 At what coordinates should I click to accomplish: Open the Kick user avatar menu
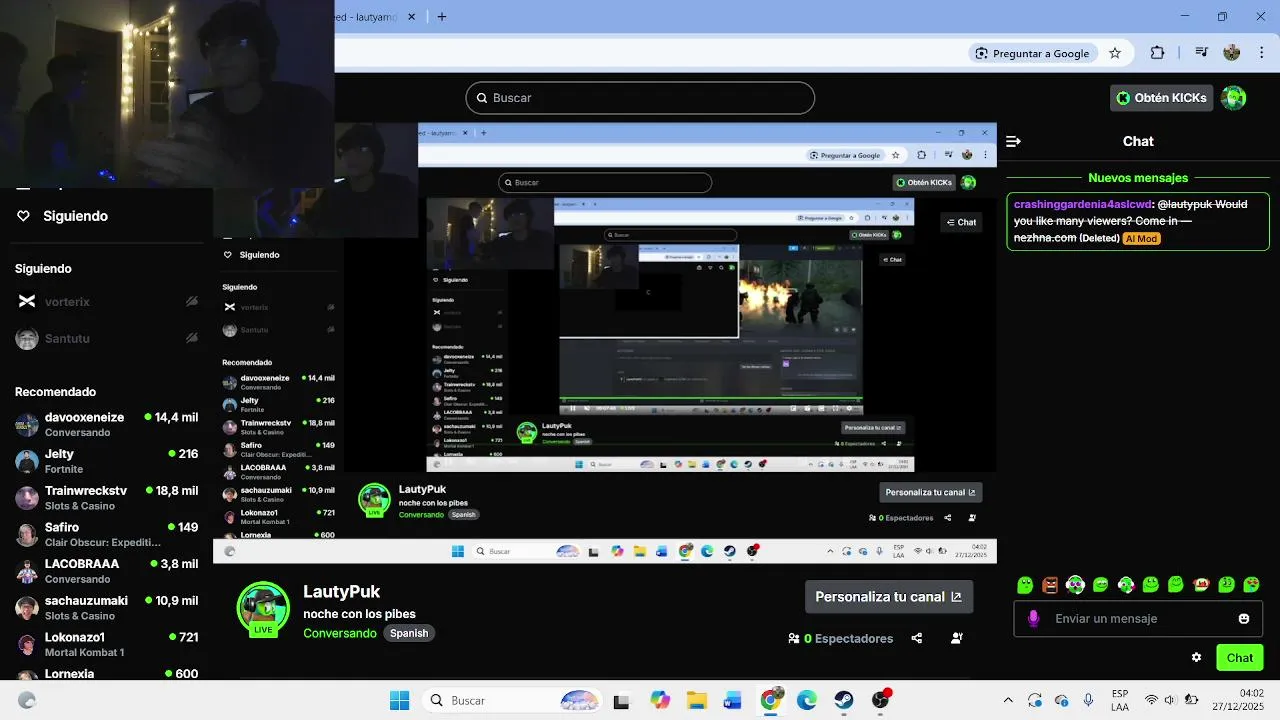coord(1234,98)
